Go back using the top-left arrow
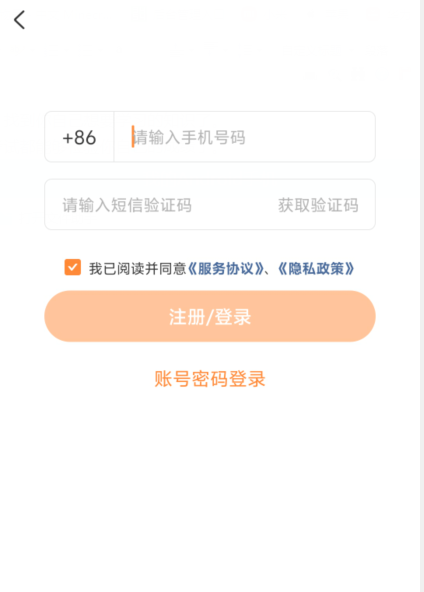The width and height of the screenshot is (424, 592). (19, 20)
